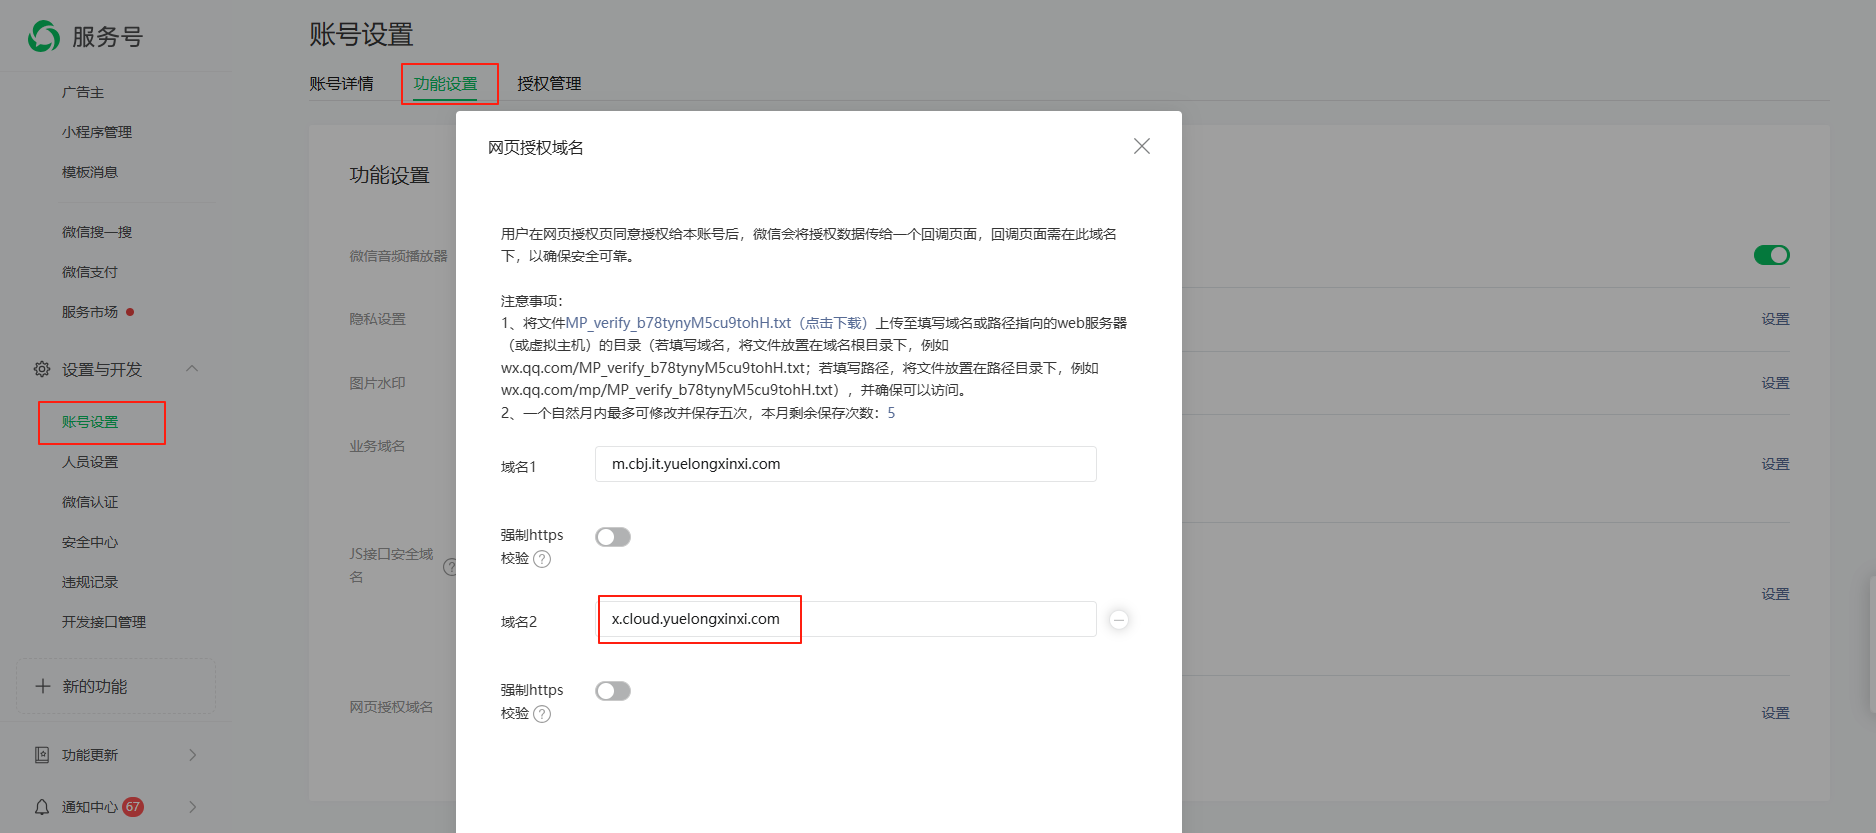The height and width of the screenshot is (833, 1876).
Task: Go to 安全中心 in the sidebar
Action: coord(90,542)
